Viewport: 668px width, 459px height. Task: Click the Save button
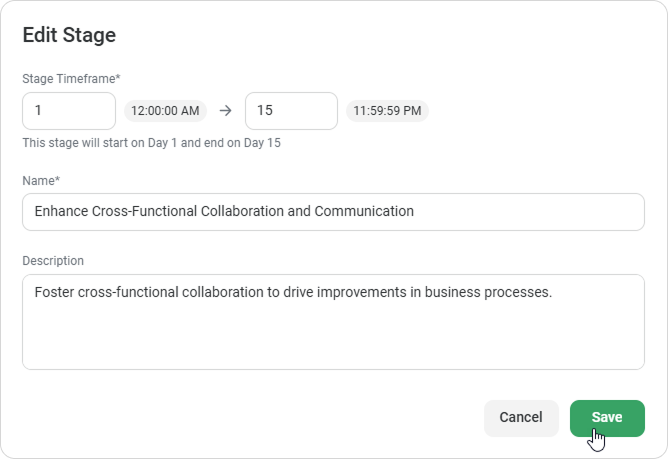point(607,418)
